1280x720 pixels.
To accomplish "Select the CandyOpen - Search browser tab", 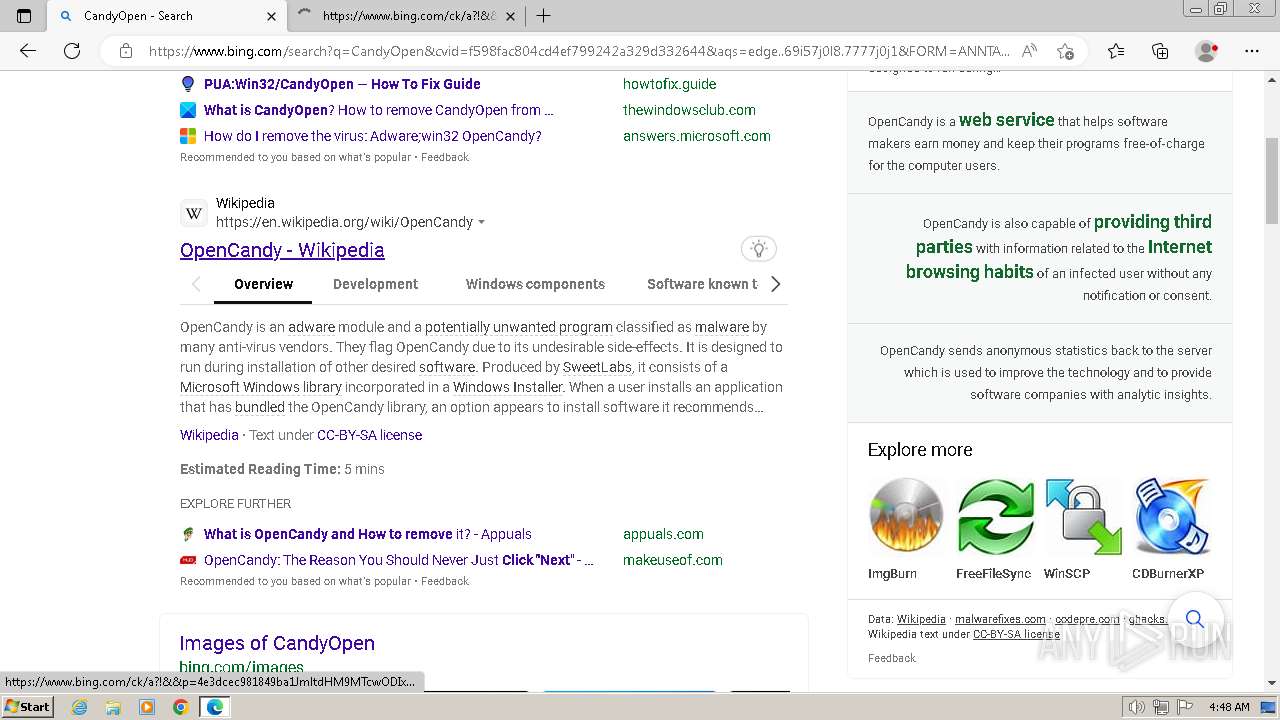I will point(168,16).
